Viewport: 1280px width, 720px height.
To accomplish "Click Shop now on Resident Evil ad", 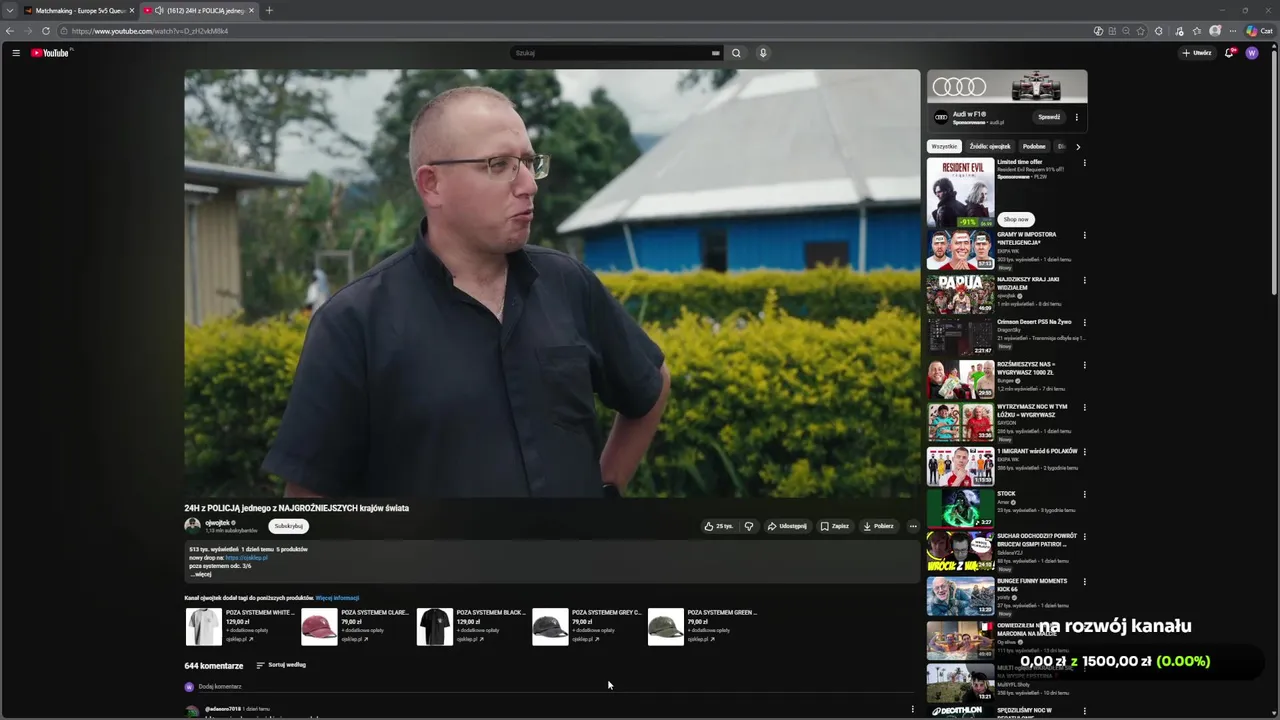I will click(1016, 219).
